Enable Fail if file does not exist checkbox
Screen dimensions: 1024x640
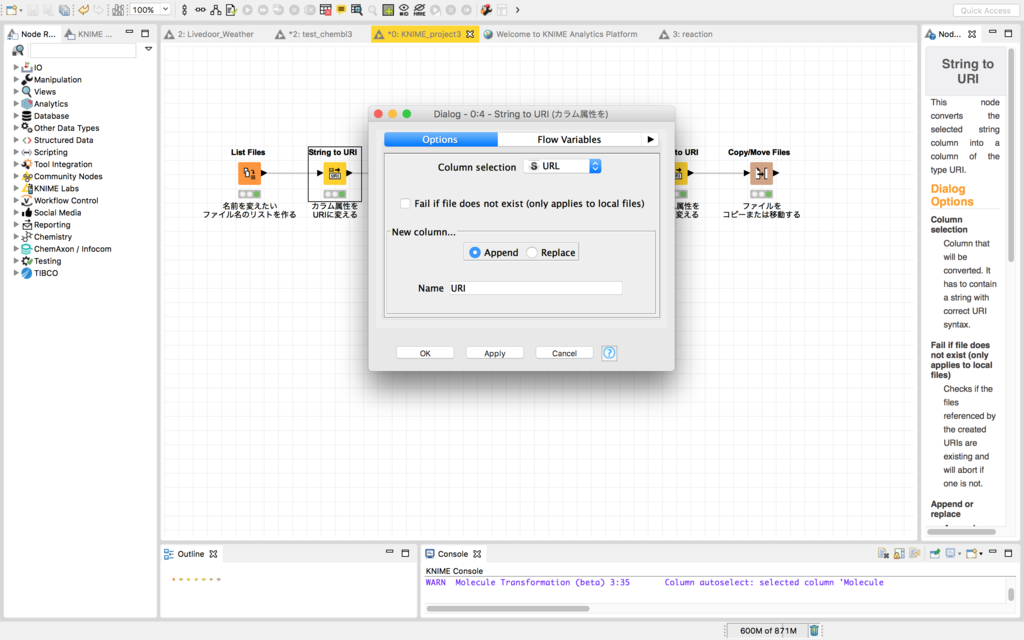click(x=406, y=203)
